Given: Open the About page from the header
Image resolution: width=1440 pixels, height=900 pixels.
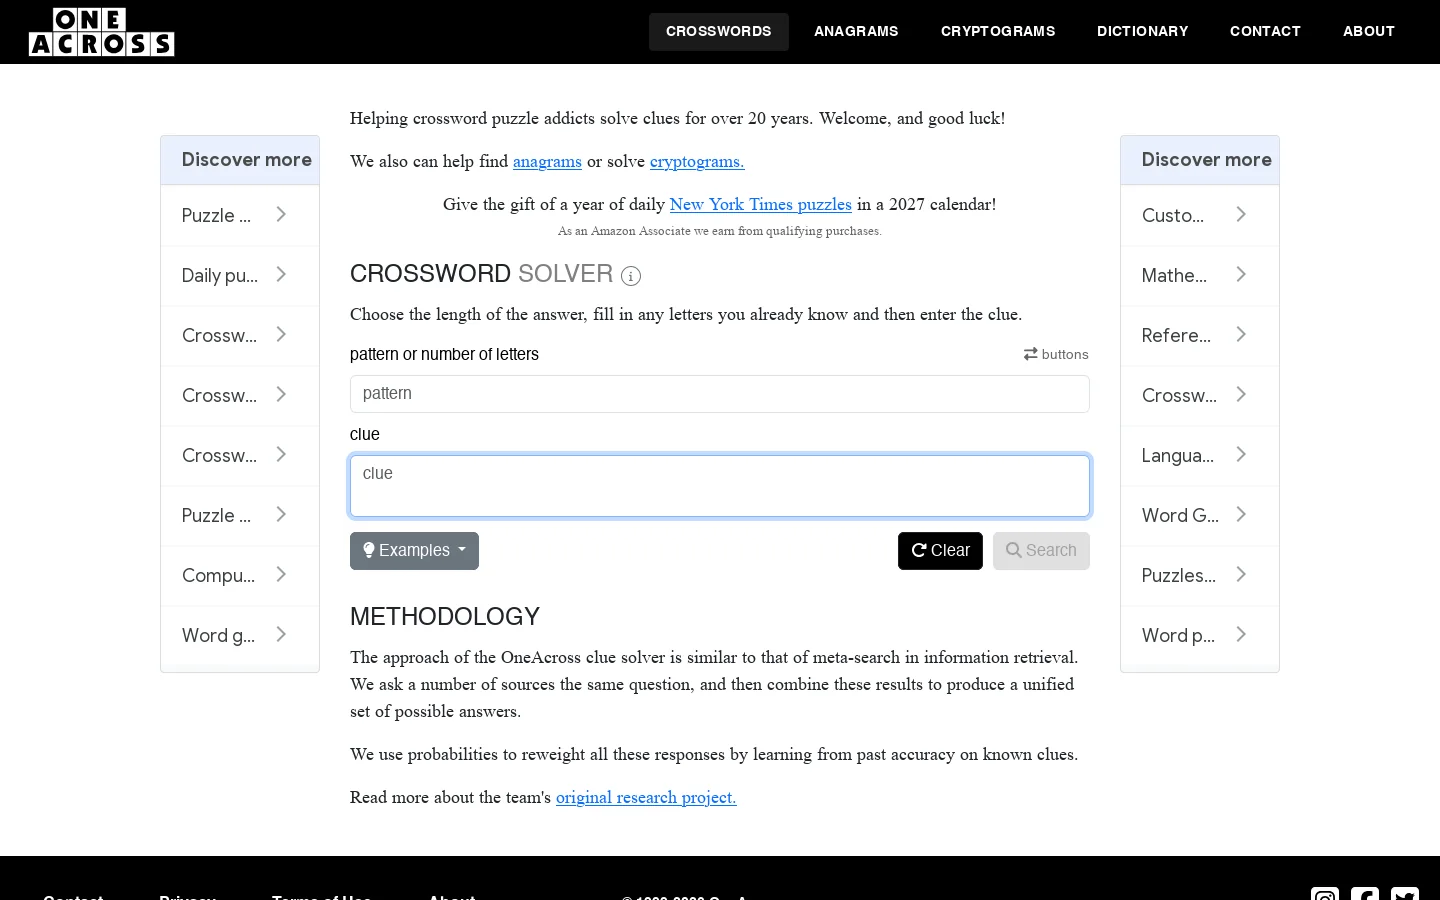Looking at the screenshot, I should [x=1369, y=32].
